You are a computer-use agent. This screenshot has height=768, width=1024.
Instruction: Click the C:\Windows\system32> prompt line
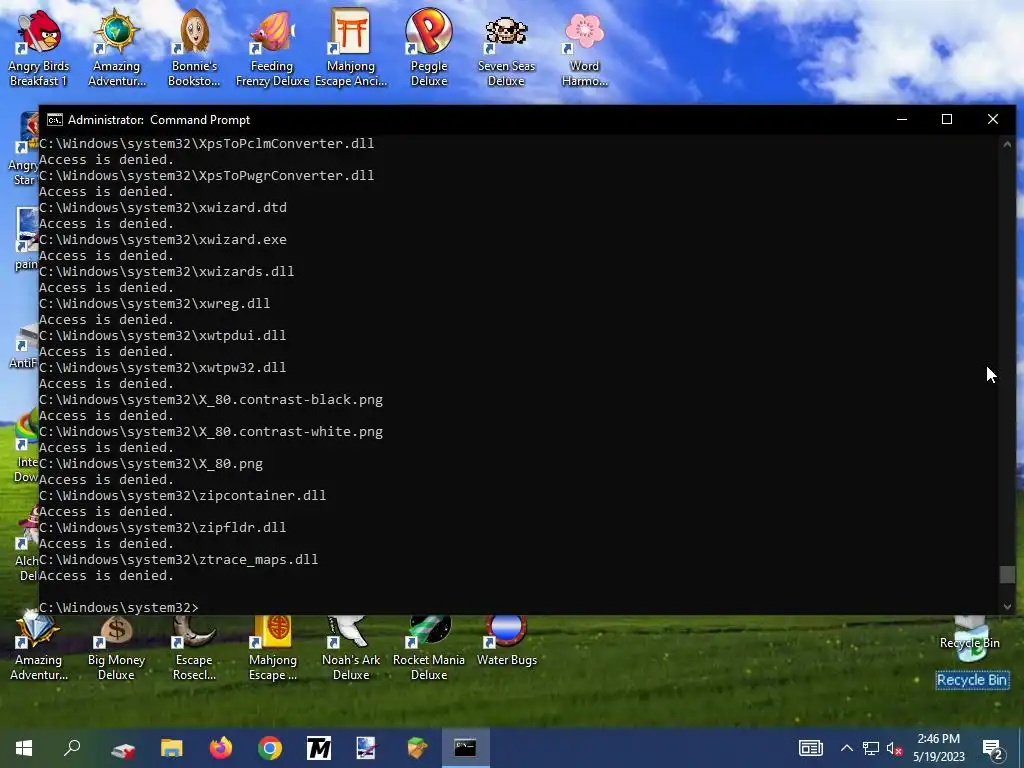(x=118, y=607)
